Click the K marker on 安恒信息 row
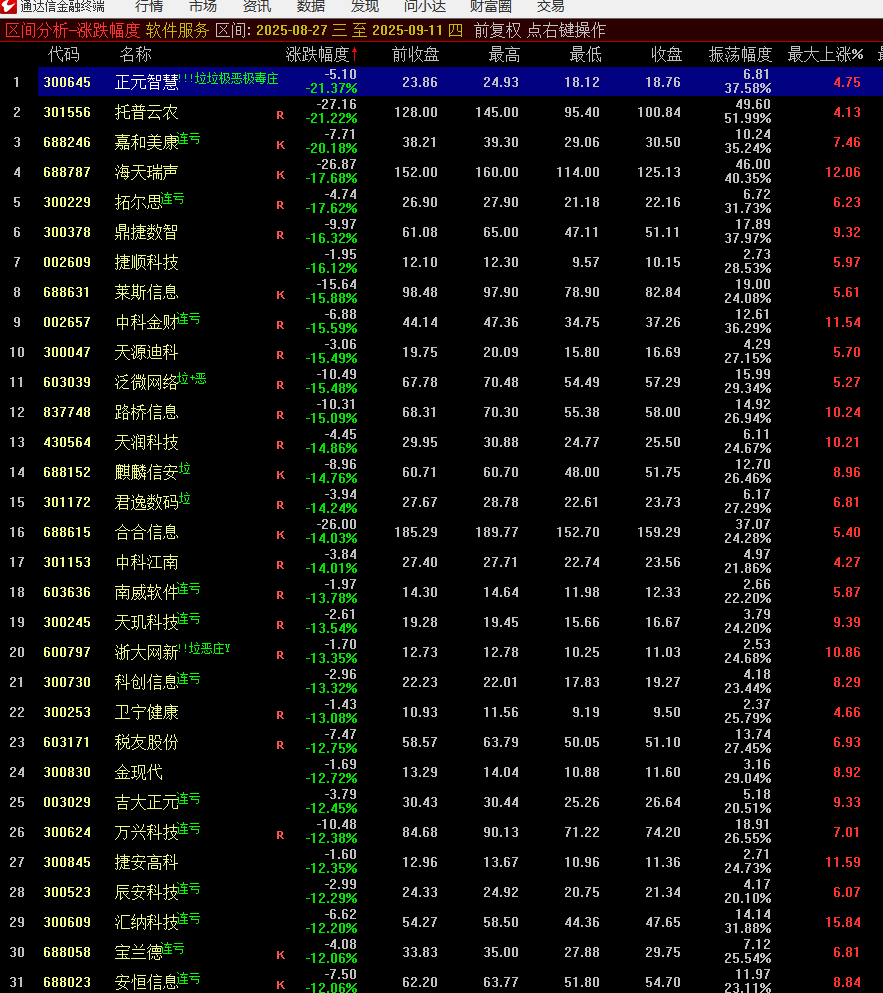The image size is (883, 993). pos(280,985)
